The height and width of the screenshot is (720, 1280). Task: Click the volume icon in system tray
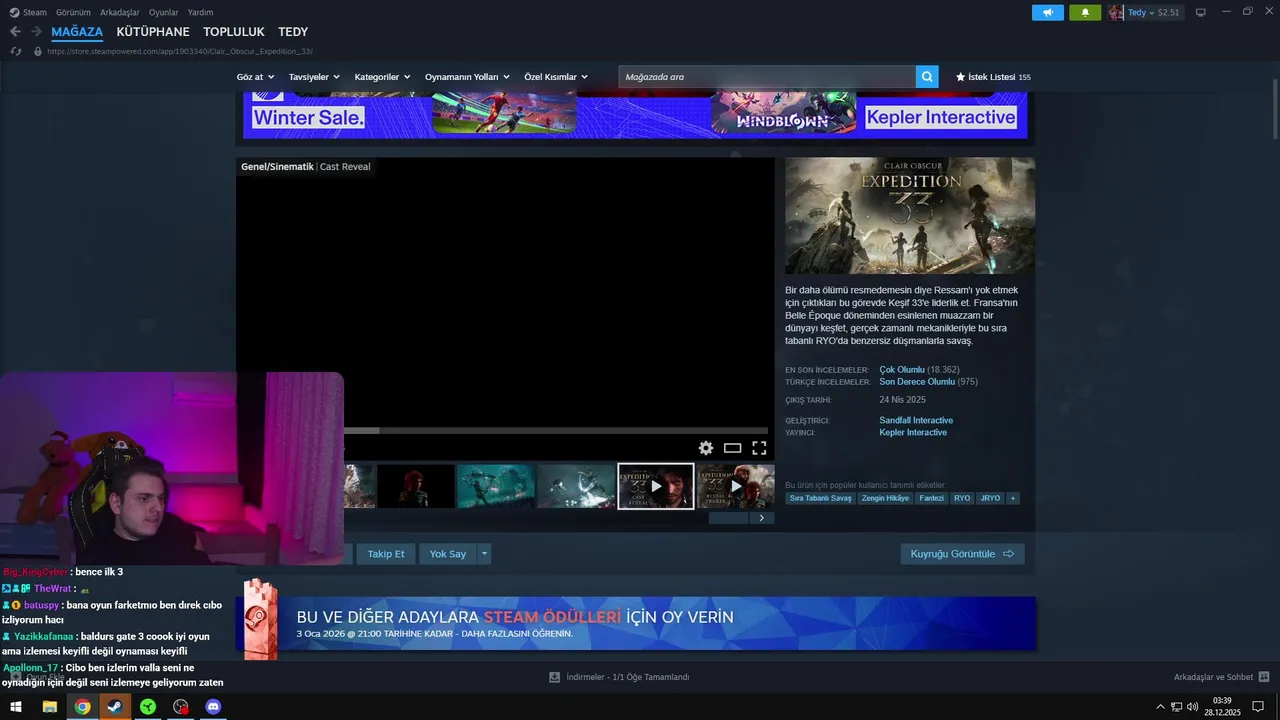tap(1192, 707)
